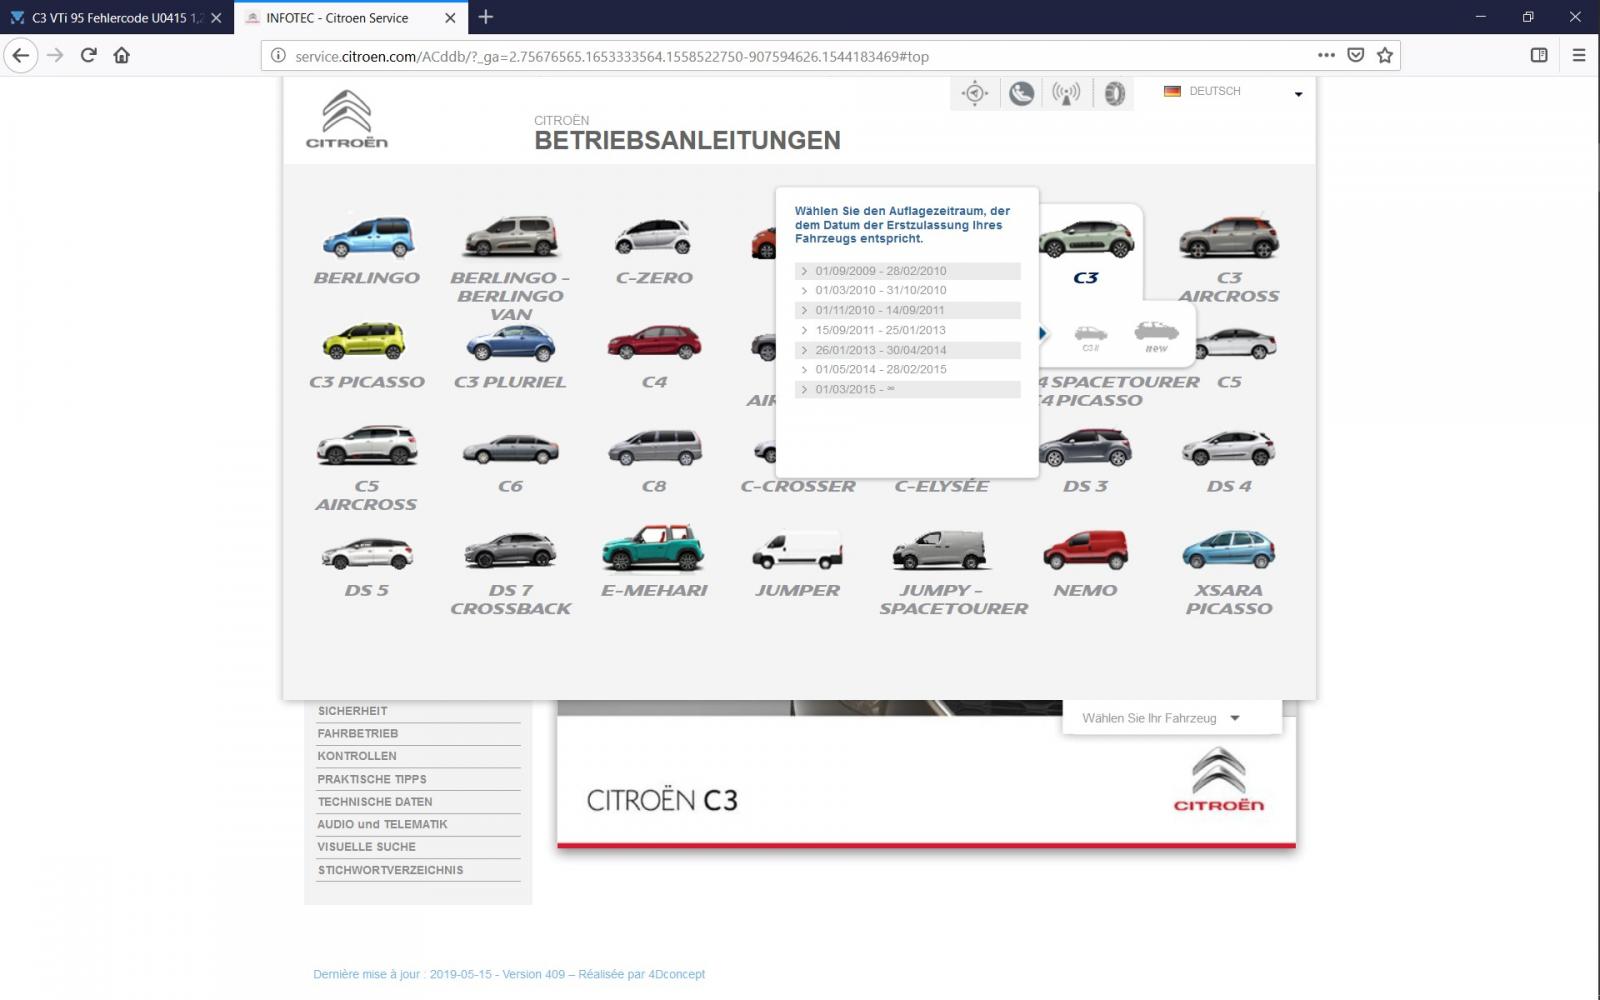The height and width of the screenshot is (1000, 1600).
Task: Select the DS 3 car image
Action: pos(1086,447)
